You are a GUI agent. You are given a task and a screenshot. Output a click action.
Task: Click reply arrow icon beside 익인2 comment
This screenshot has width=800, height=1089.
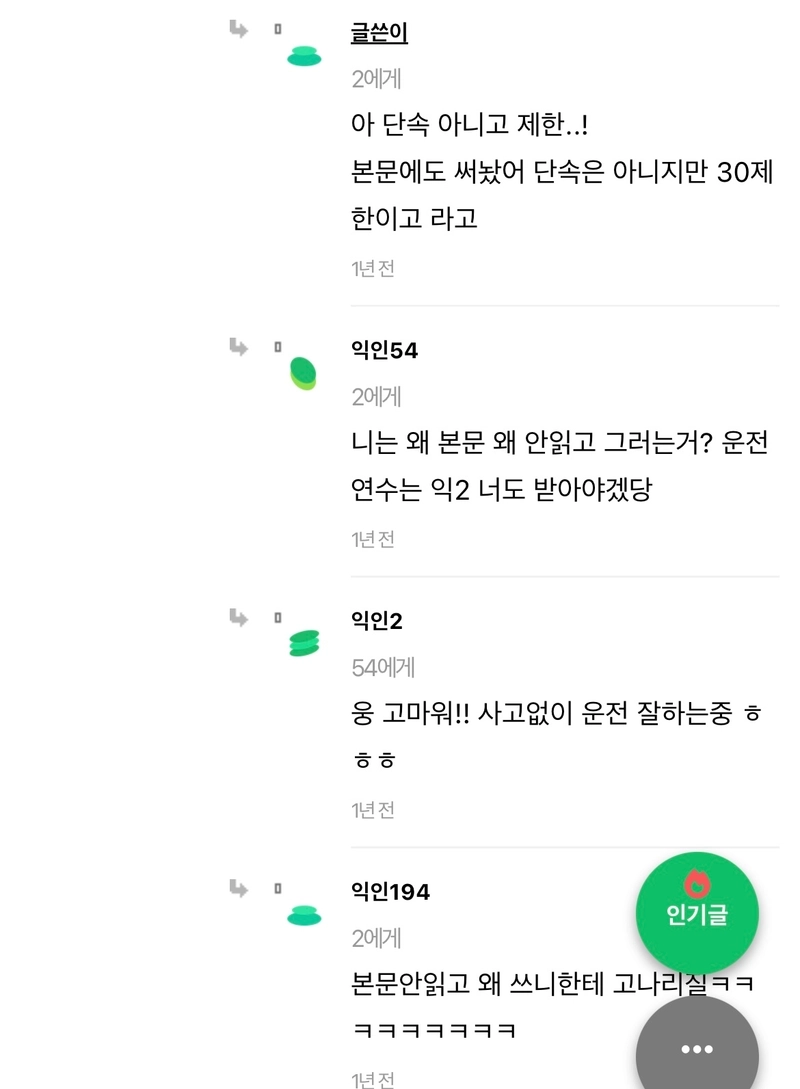(x=238, y=617)
